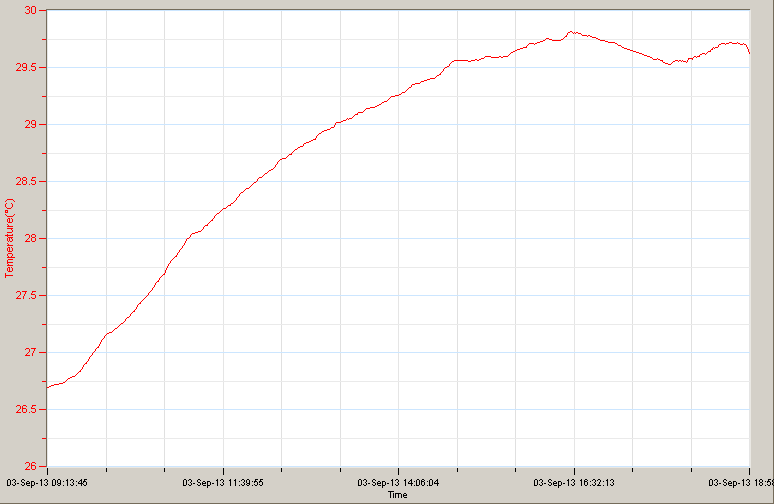The width and height of the screenshot is (774, 504).
Task: Click the peak of the red temperature curve
Action: pyautogui.click(x=571, y=32)
